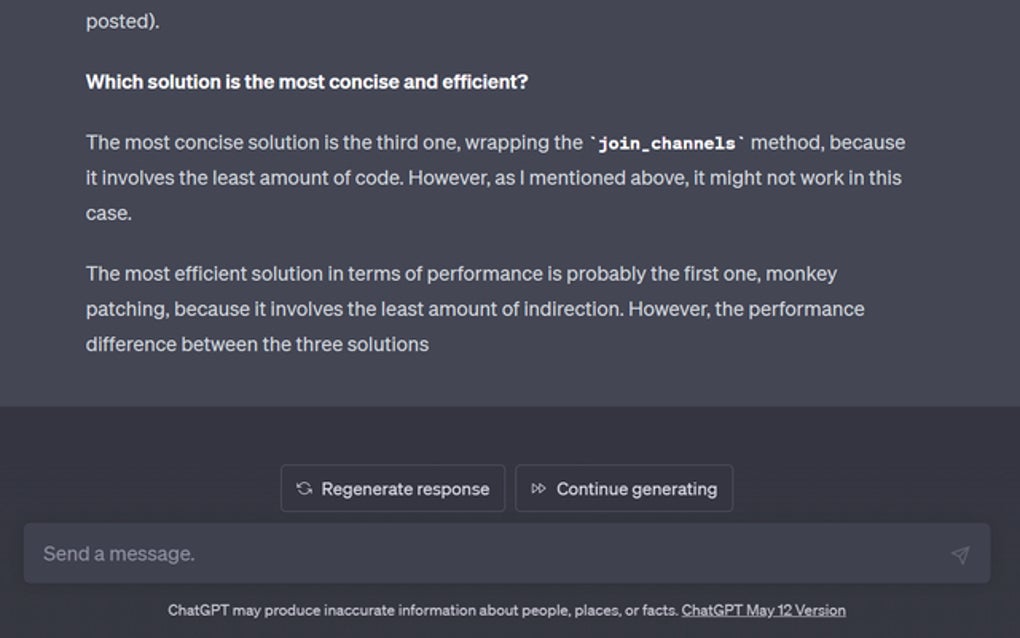Select the send arrow in the message bar
Screen dimensions: 1020x638
[958, 553]
